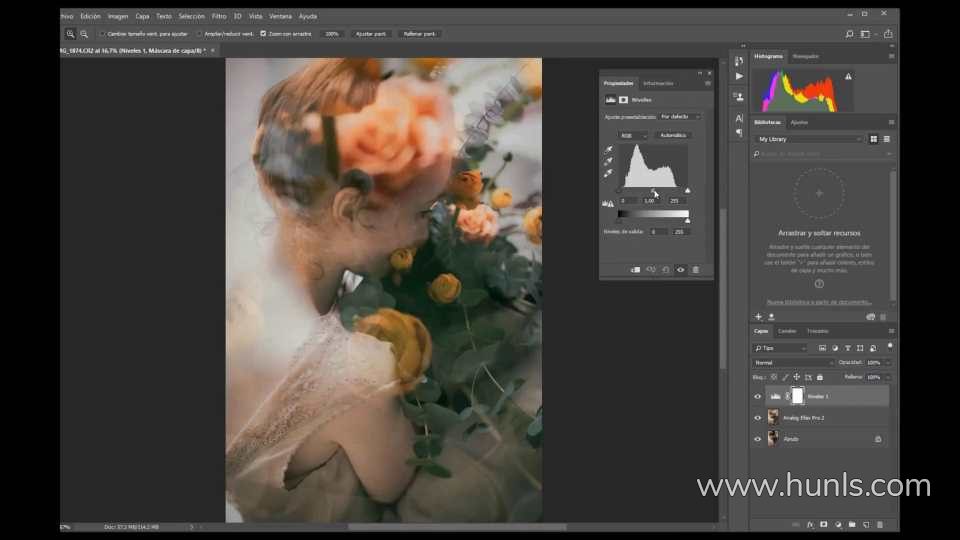Click the black point eyedropper in Levels
Viewport: 960px width, 540px height.
click(x=607, y=150)
